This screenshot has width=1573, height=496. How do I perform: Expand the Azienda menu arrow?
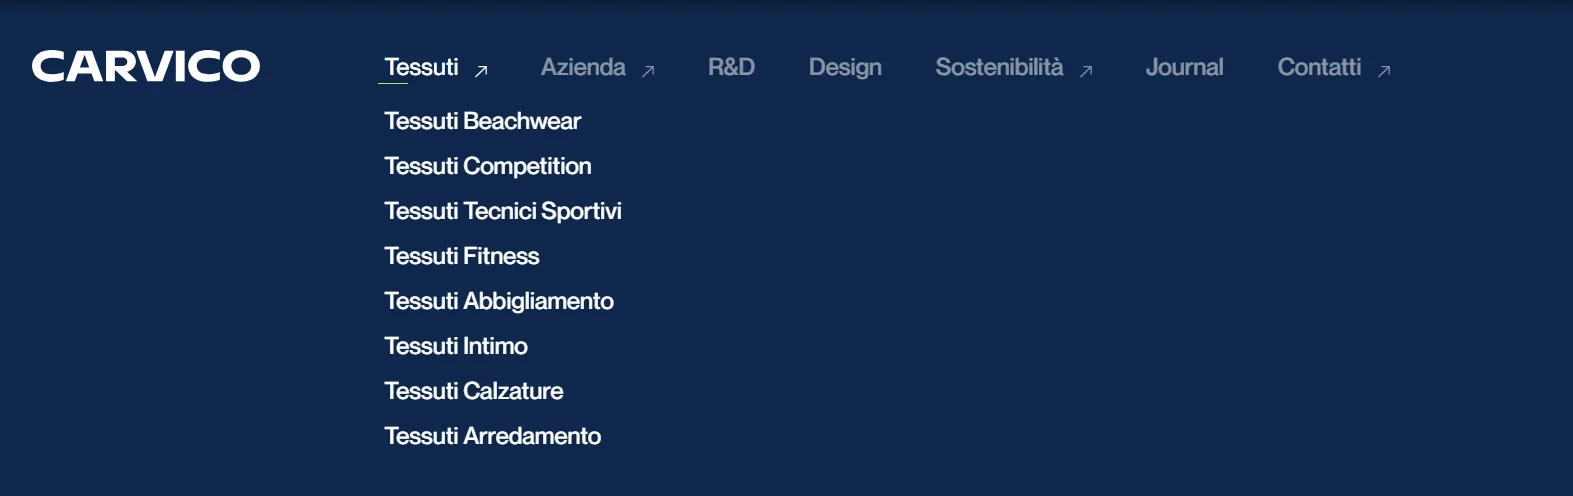[648, 71]
